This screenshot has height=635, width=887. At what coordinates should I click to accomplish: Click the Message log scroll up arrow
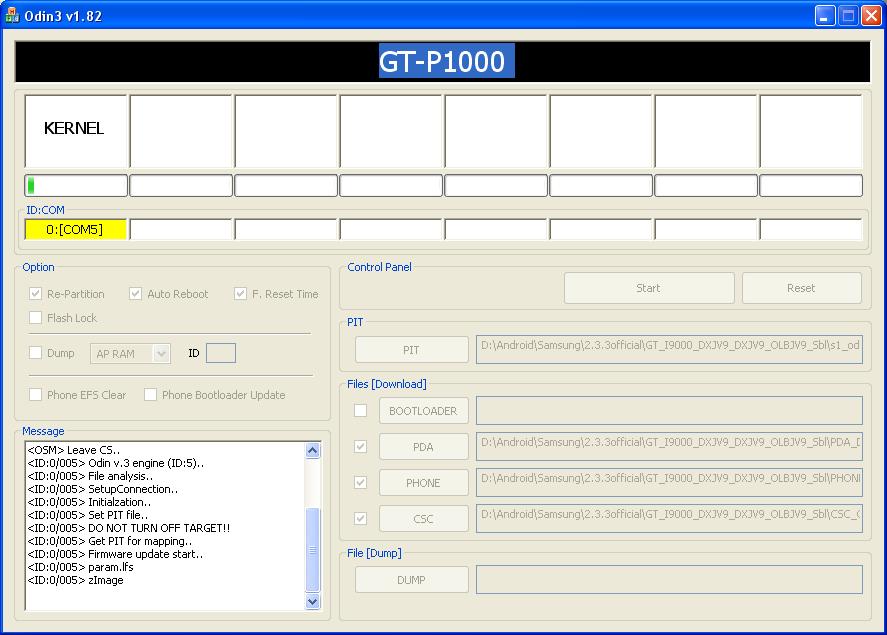[312, 451]
